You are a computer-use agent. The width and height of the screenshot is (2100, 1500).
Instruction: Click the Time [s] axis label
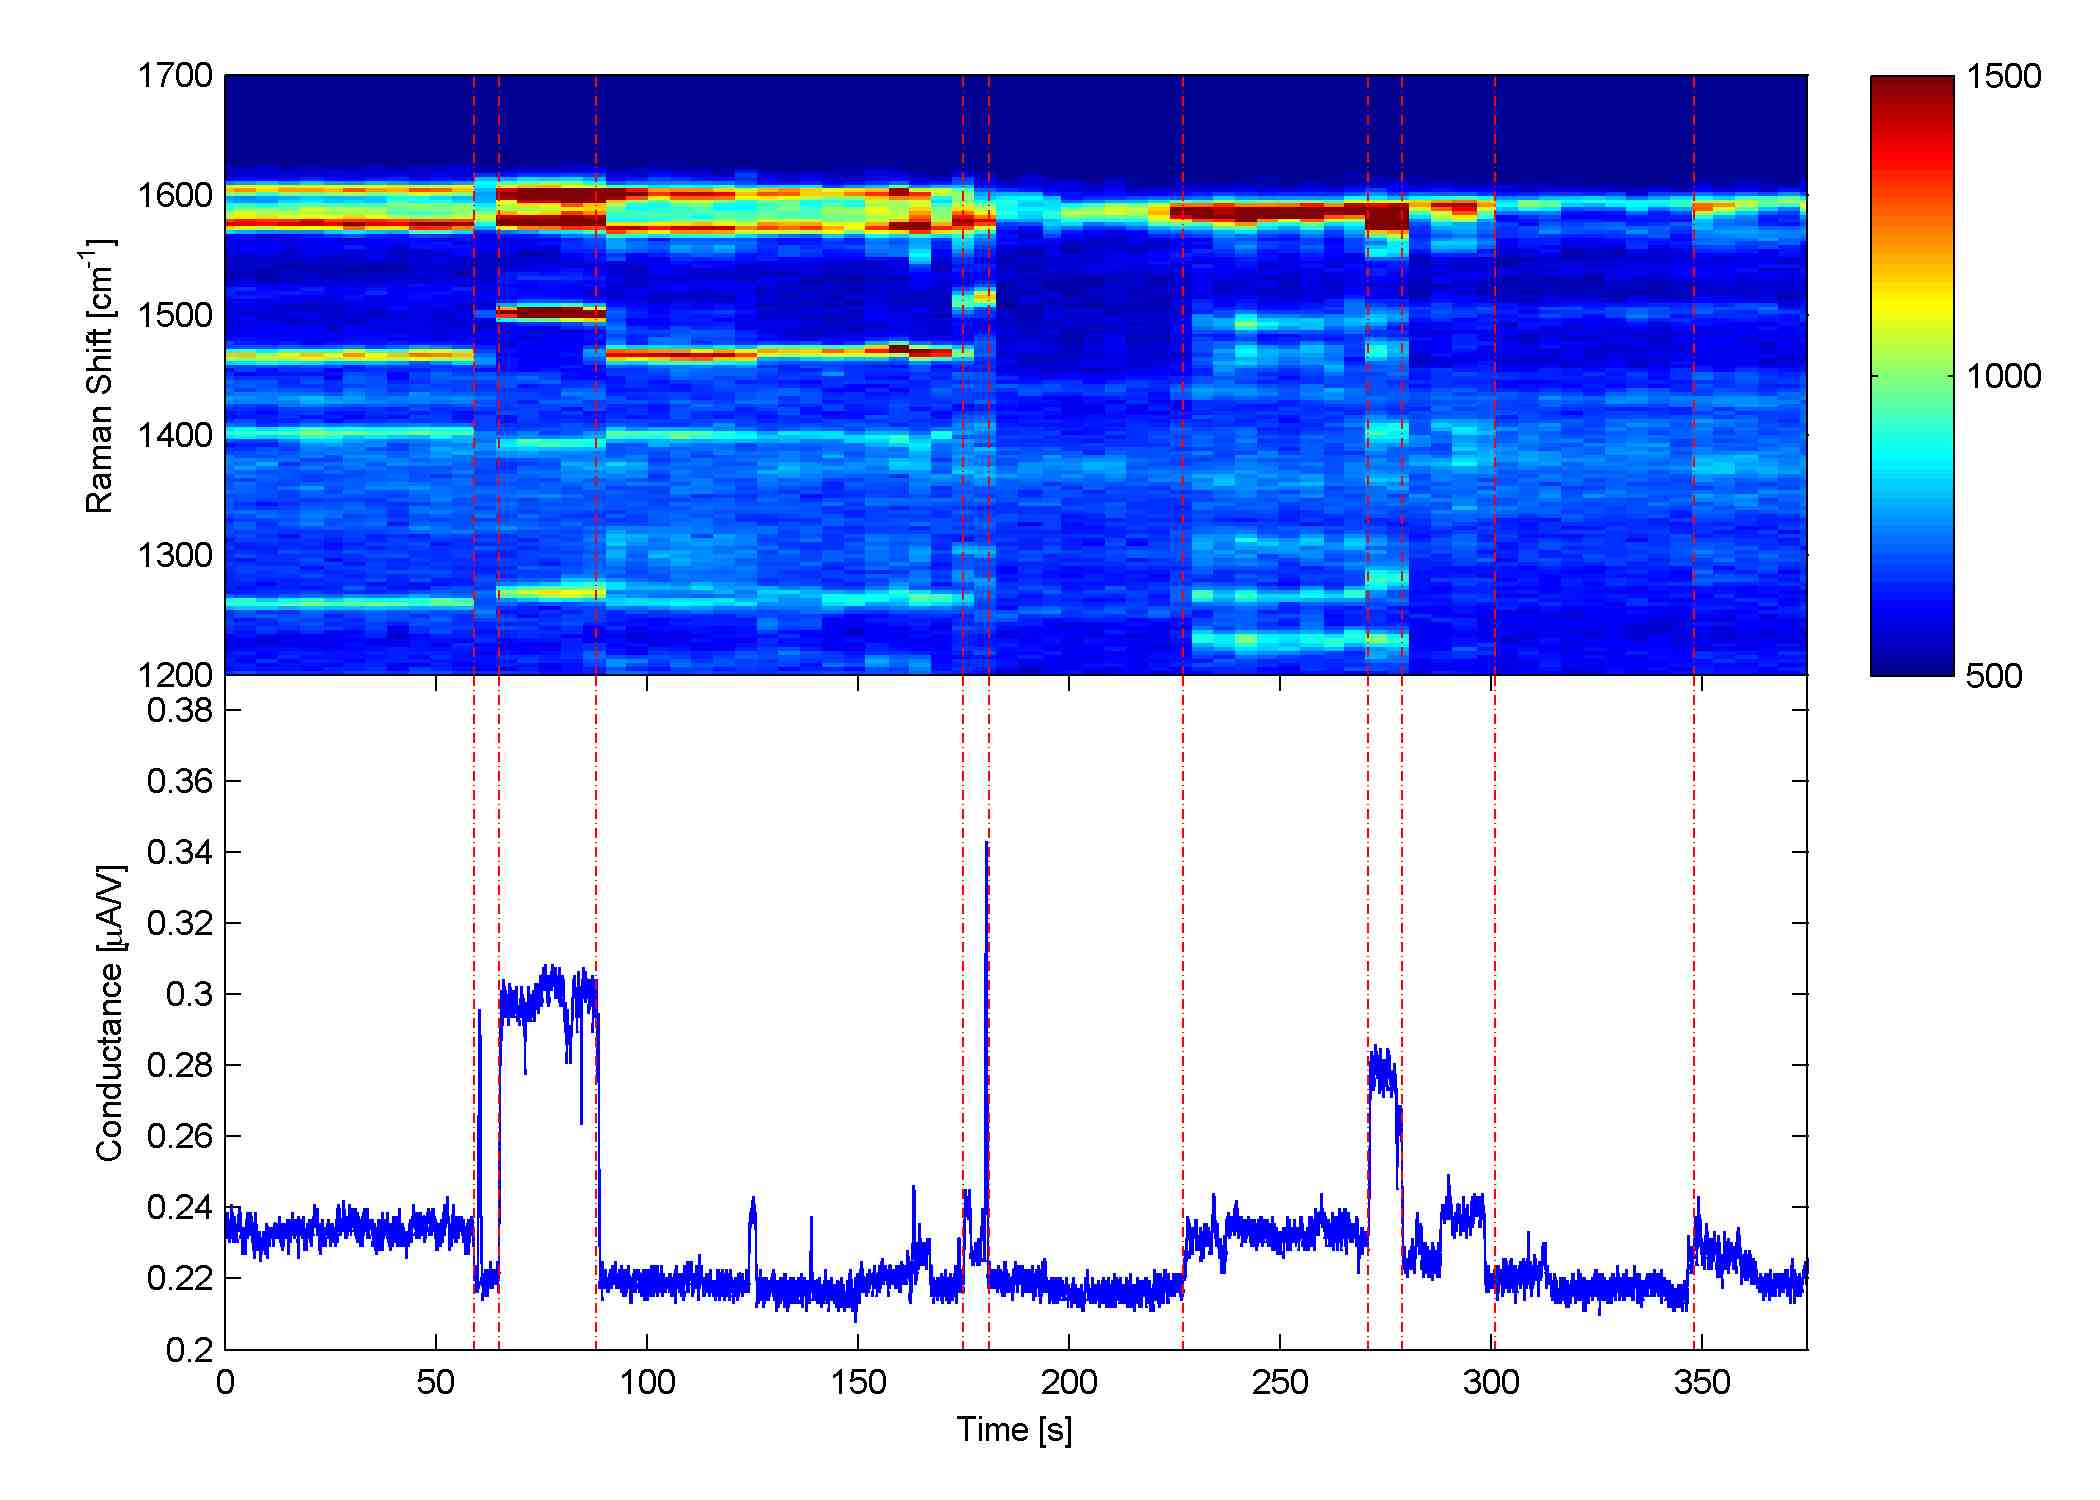[1014, 1429]
